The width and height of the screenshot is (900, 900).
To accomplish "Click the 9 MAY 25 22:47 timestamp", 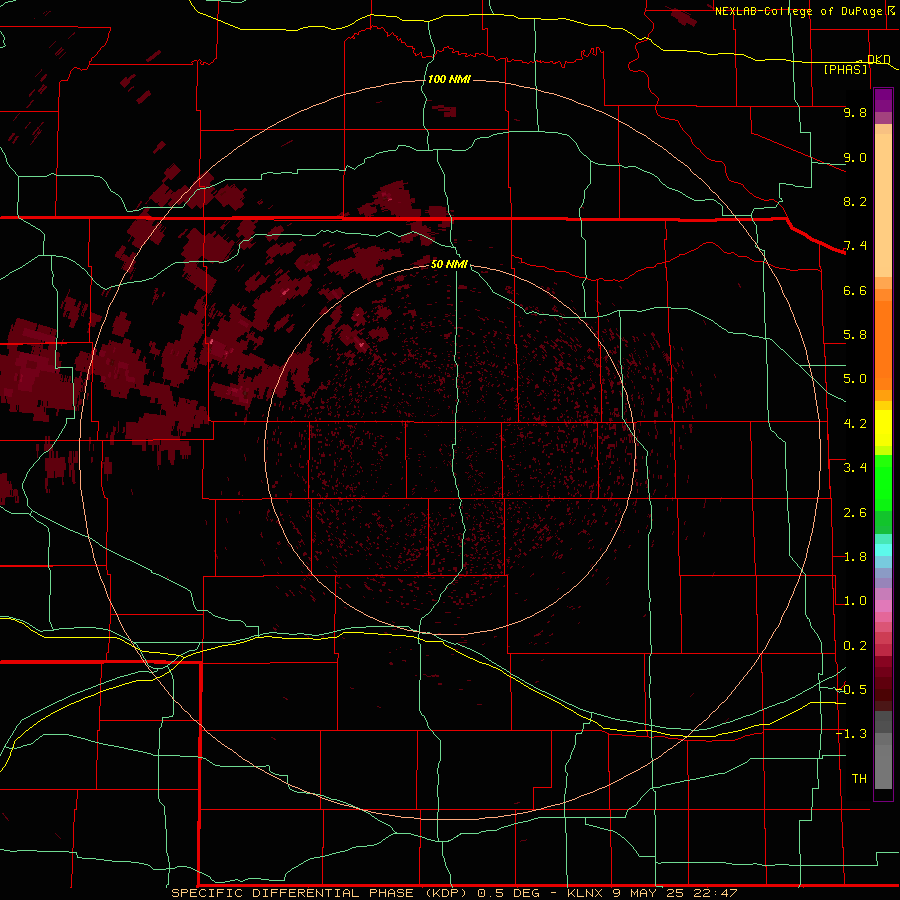I will (674, 893).
